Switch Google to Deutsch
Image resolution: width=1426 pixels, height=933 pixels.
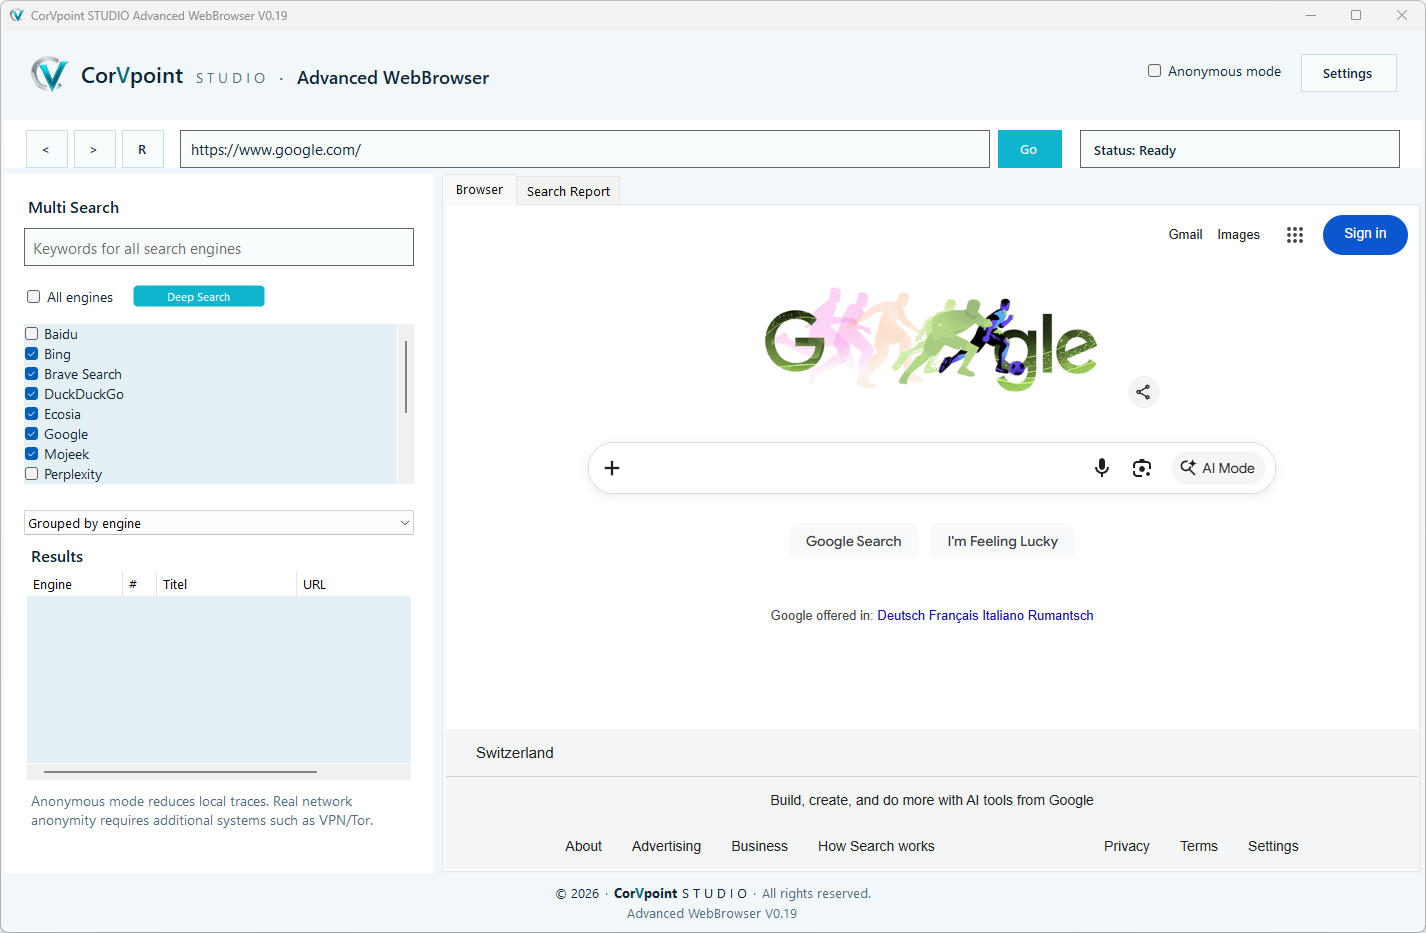901,615
